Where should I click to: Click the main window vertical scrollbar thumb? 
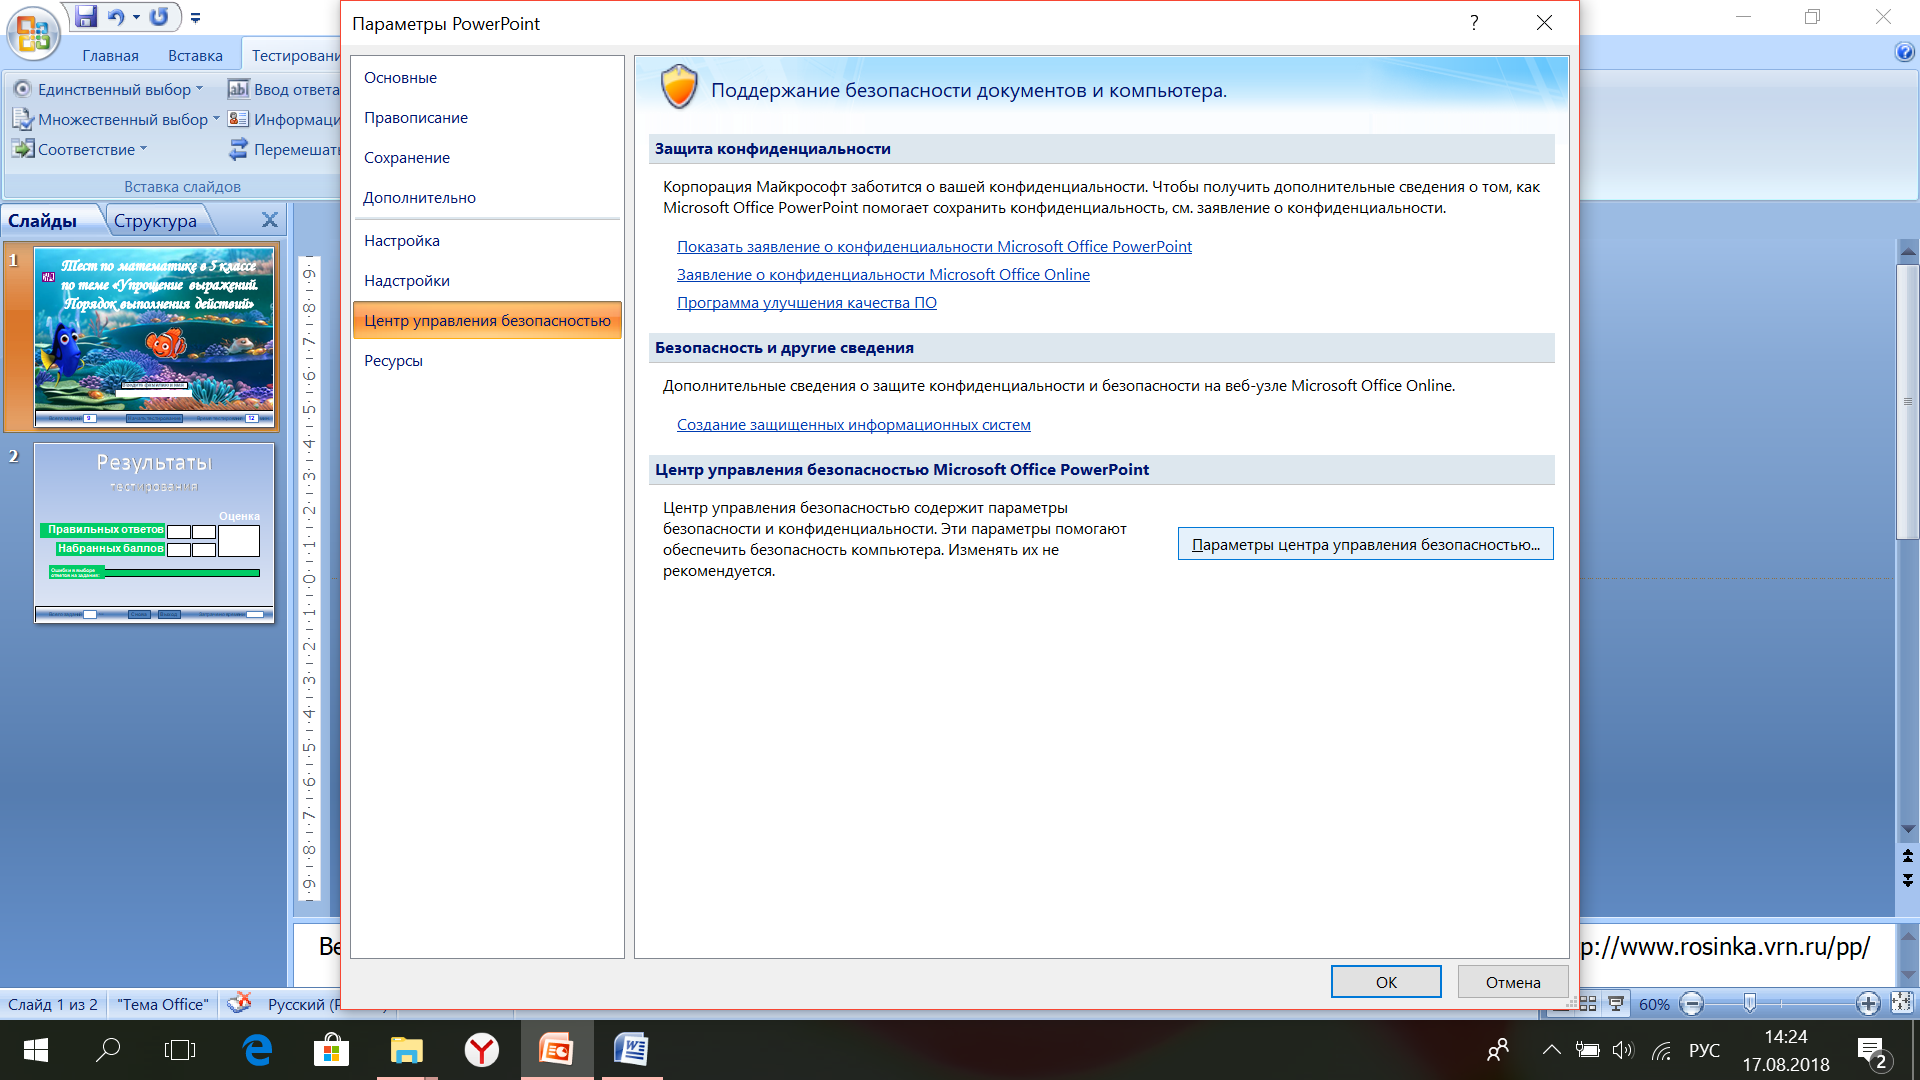pyautogui.click(x=1908, y=401)
